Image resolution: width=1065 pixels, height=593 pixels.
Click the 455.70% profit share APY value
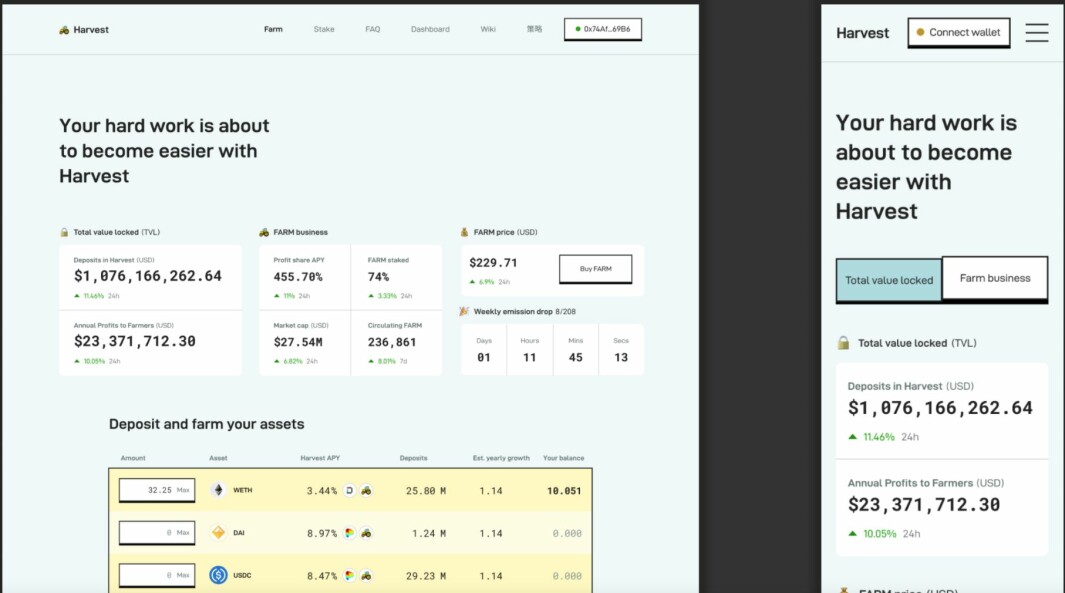click(x=297, y=277)
